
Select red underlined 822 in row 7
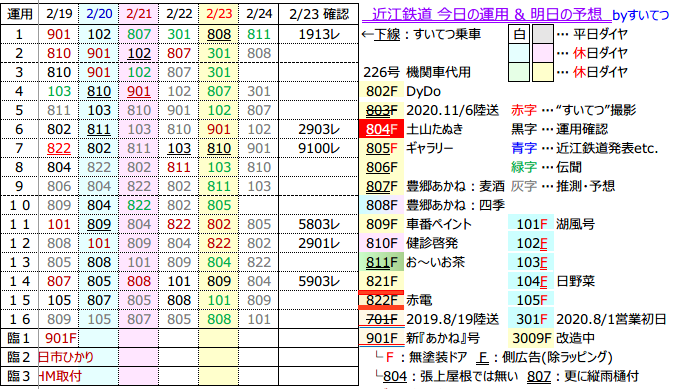pos(59,148)
